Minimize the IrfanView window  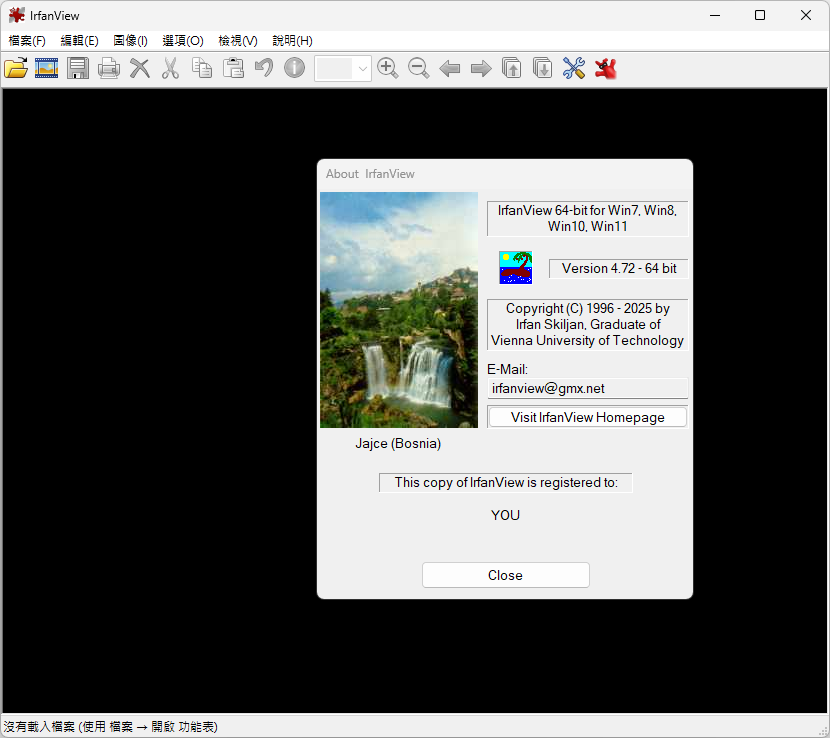click(x=715, y=15)
